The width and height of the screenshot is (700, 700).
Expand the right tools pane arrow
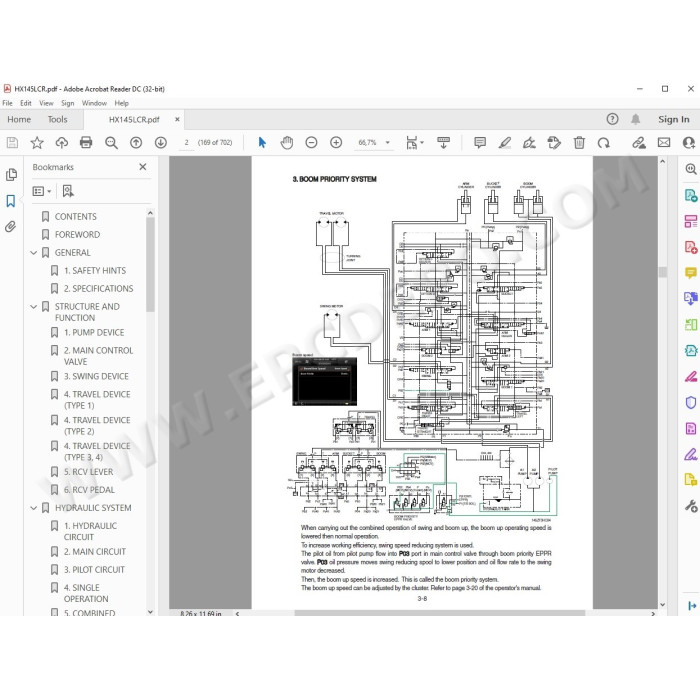[x=692, y=606]
